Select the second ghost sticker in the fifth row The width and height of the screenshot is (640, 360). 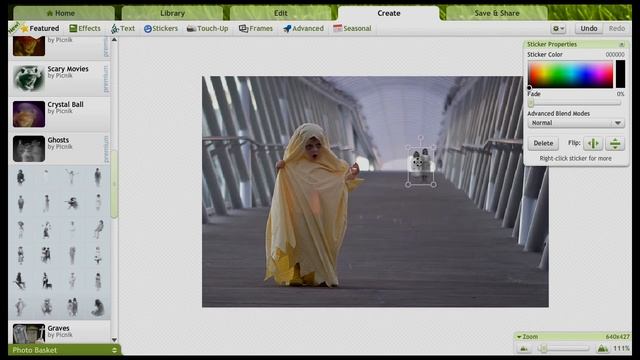46,281
